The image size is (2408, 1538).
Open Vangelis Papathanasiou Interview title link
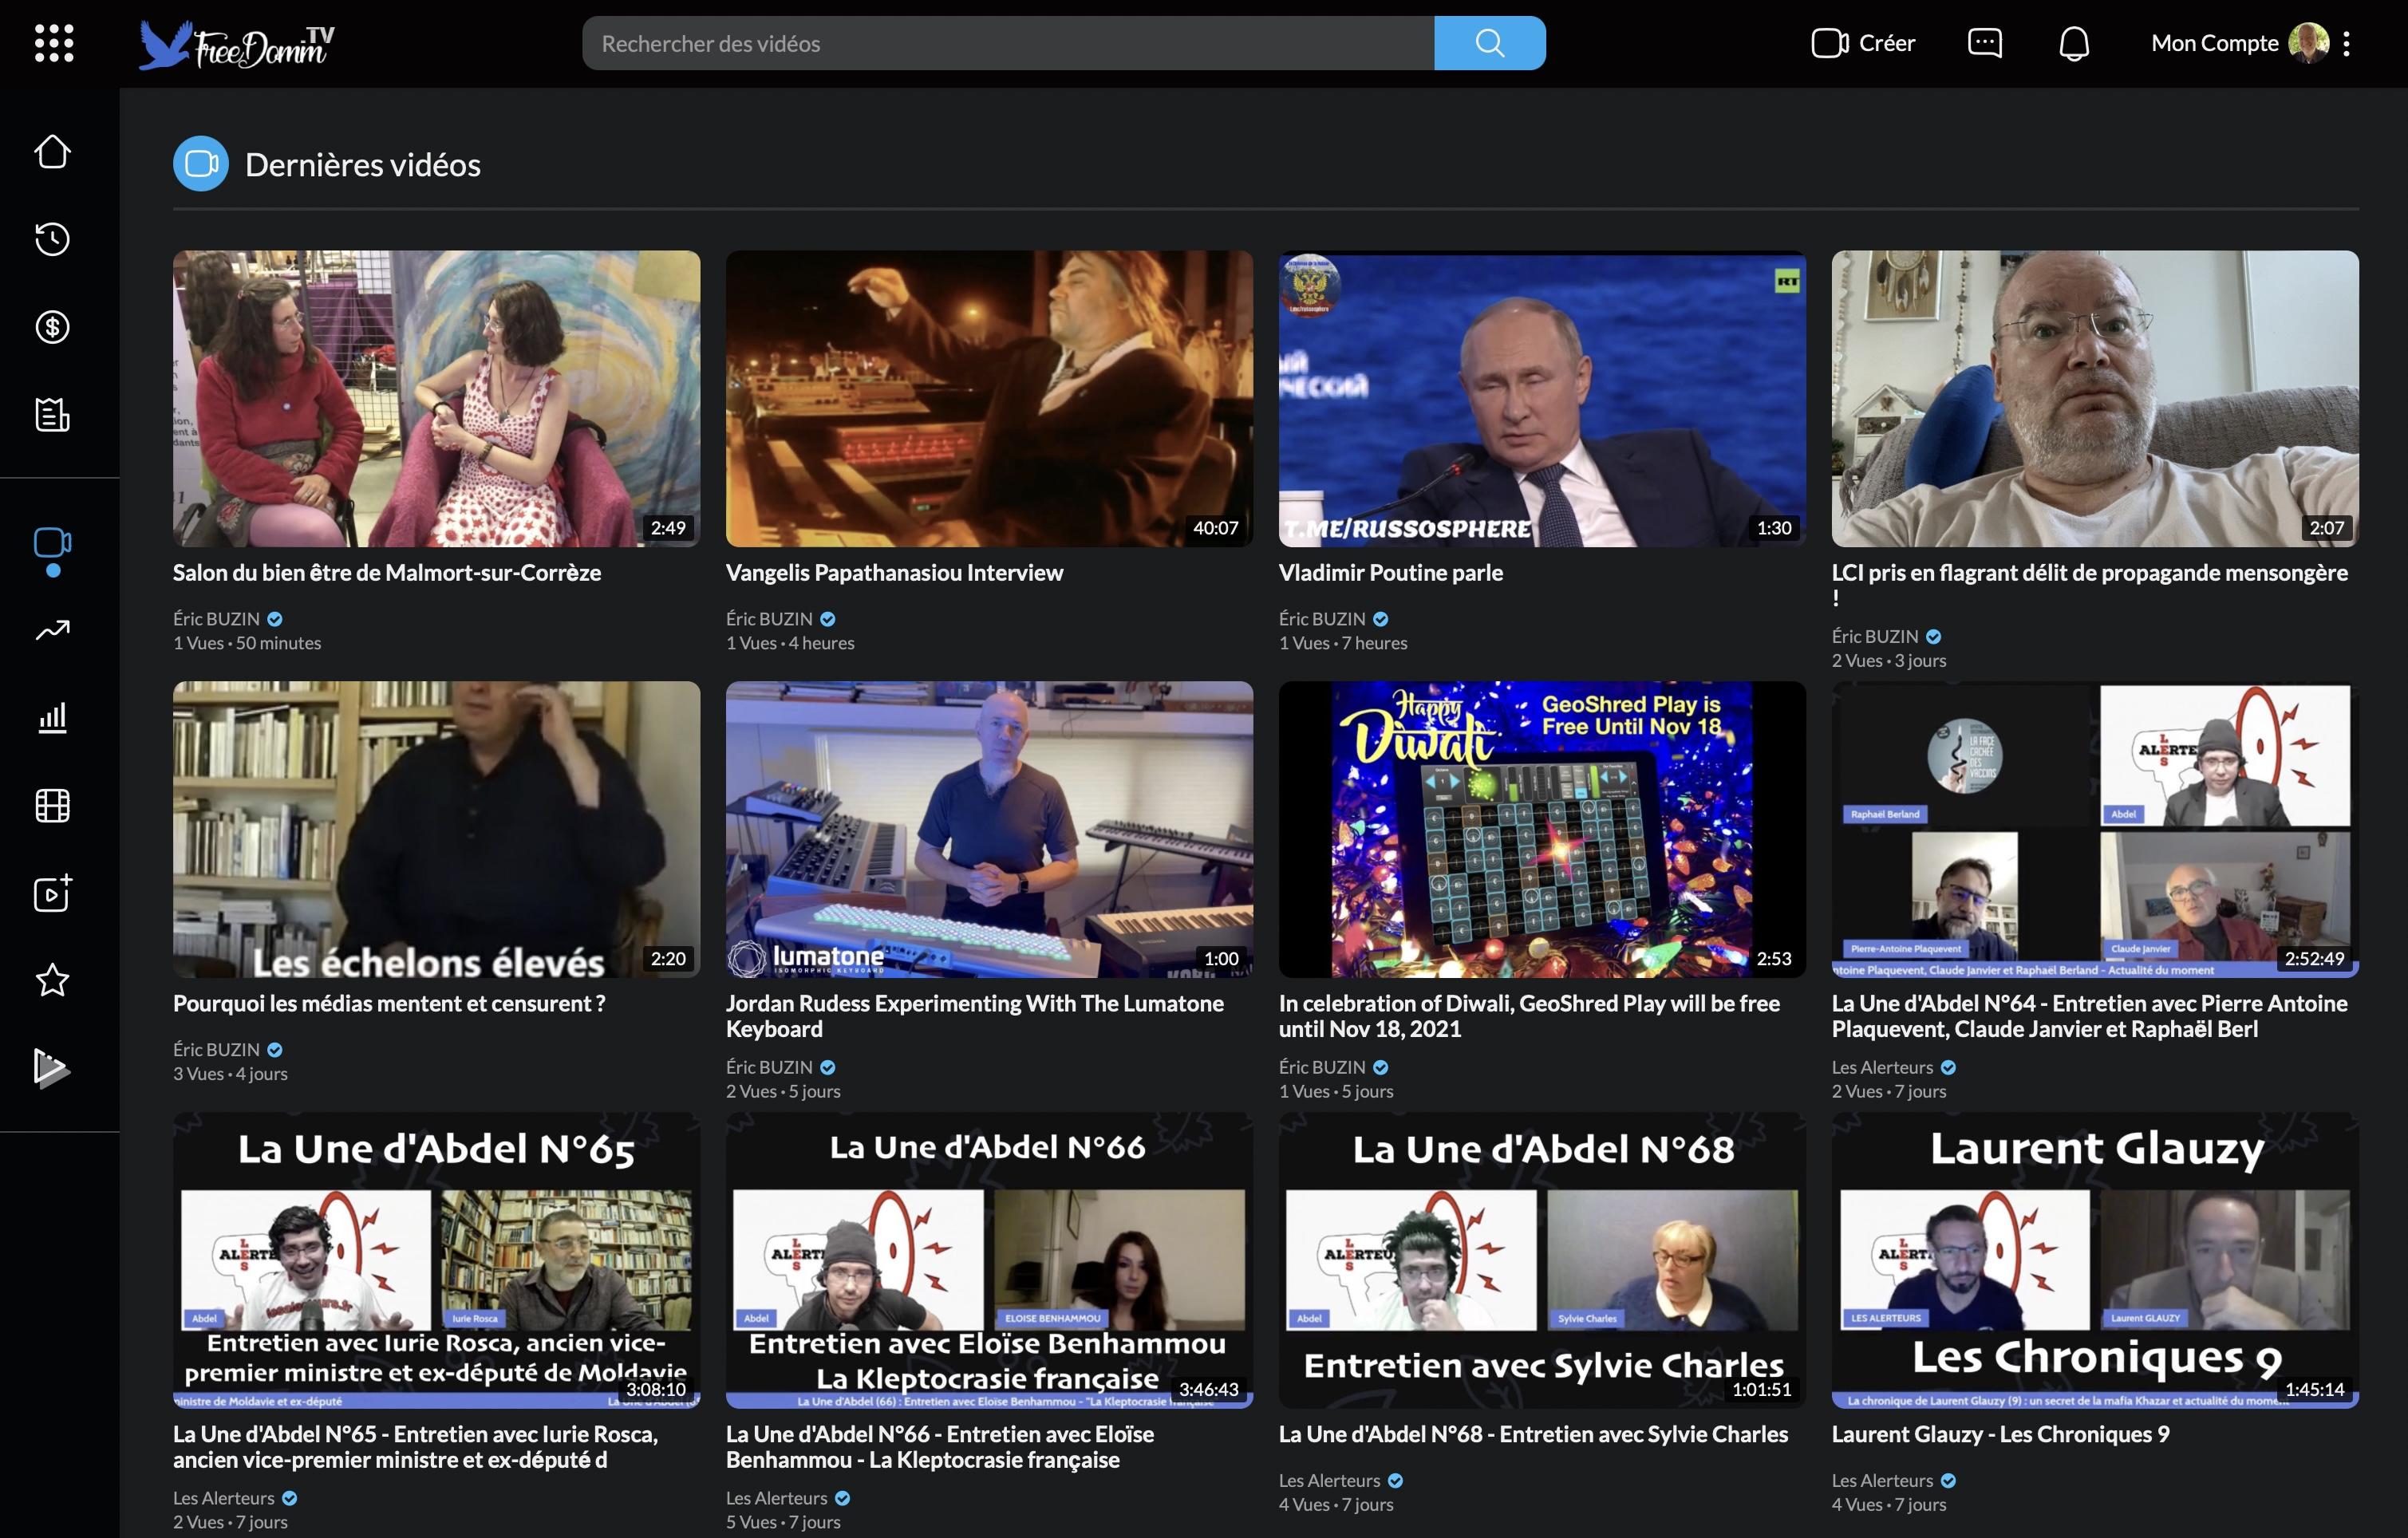point(894,573)
